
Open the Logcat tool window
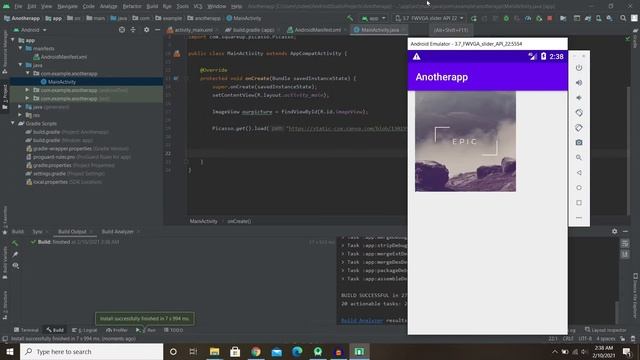pyautogui.click(x=85, y=330)
